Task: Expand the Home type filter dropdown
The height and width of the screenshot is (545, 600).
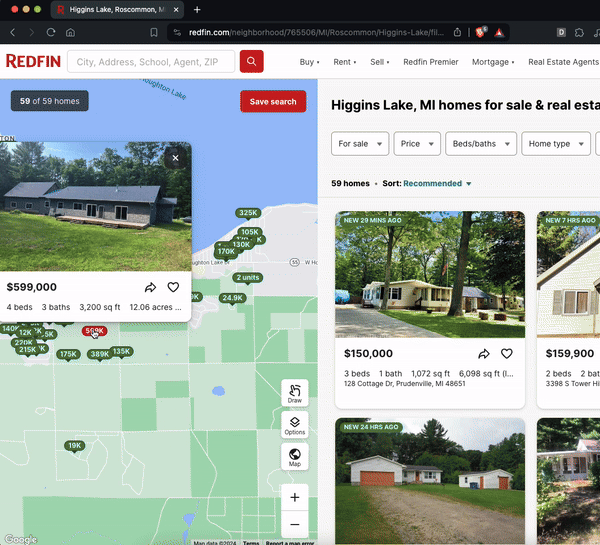Action: pos(556,144)
